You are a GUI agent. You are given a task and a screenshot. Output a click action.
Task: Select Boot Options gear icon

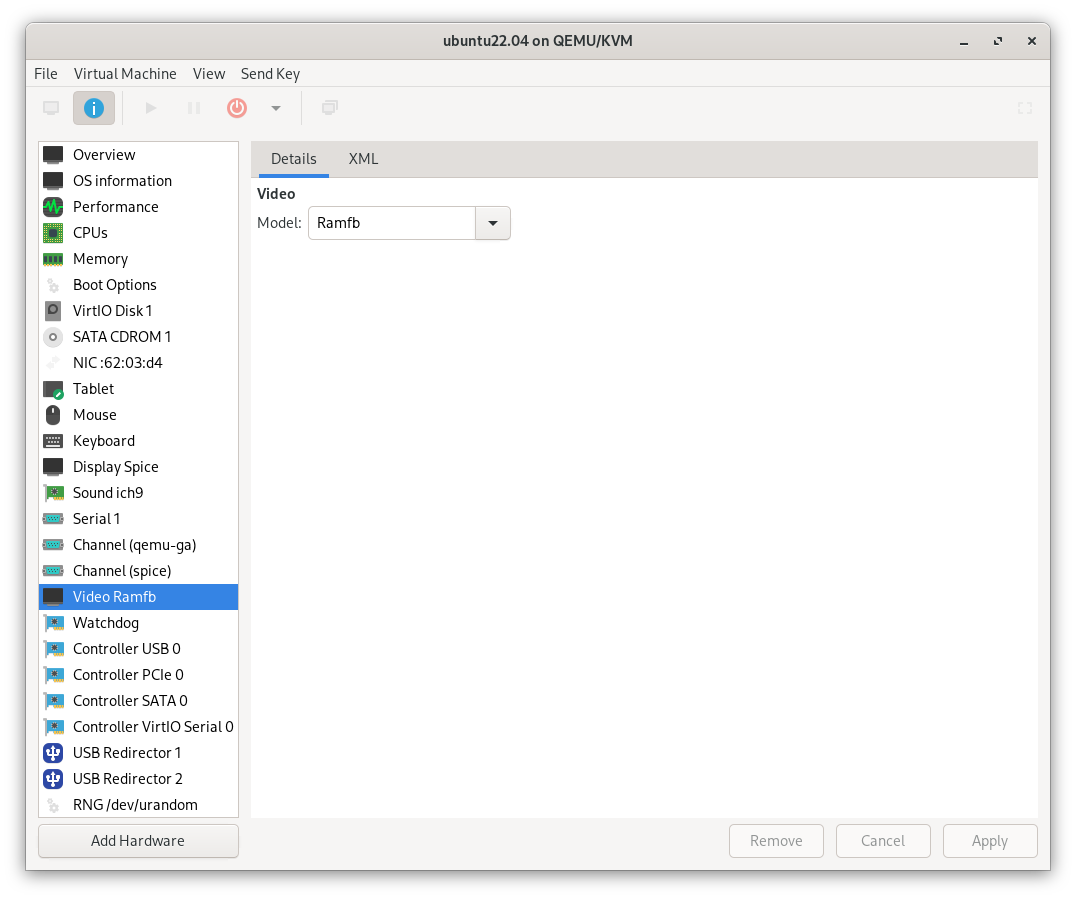pyautogui.click(x=53, y=285)
